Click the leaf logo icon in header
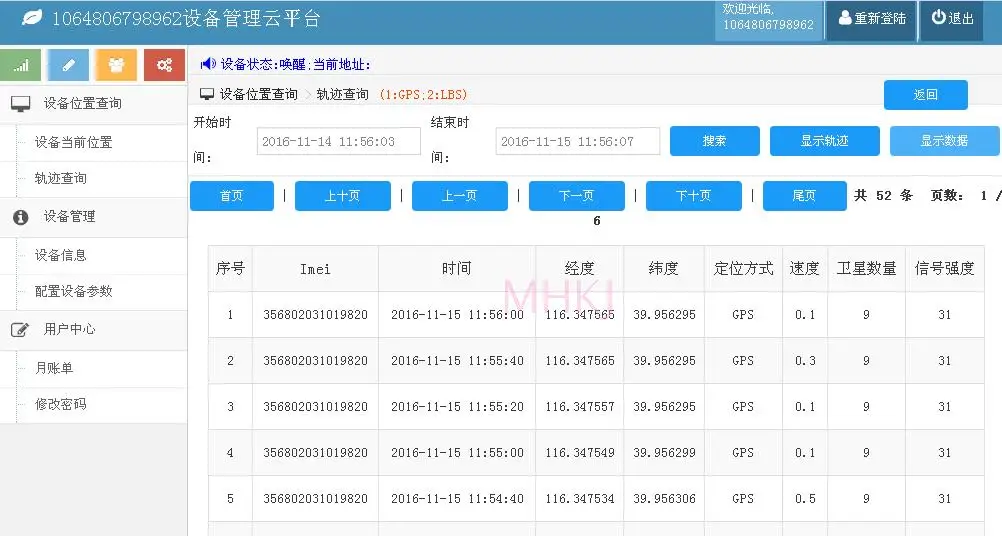Screen dimensions: 1002x536 point(31,18)
